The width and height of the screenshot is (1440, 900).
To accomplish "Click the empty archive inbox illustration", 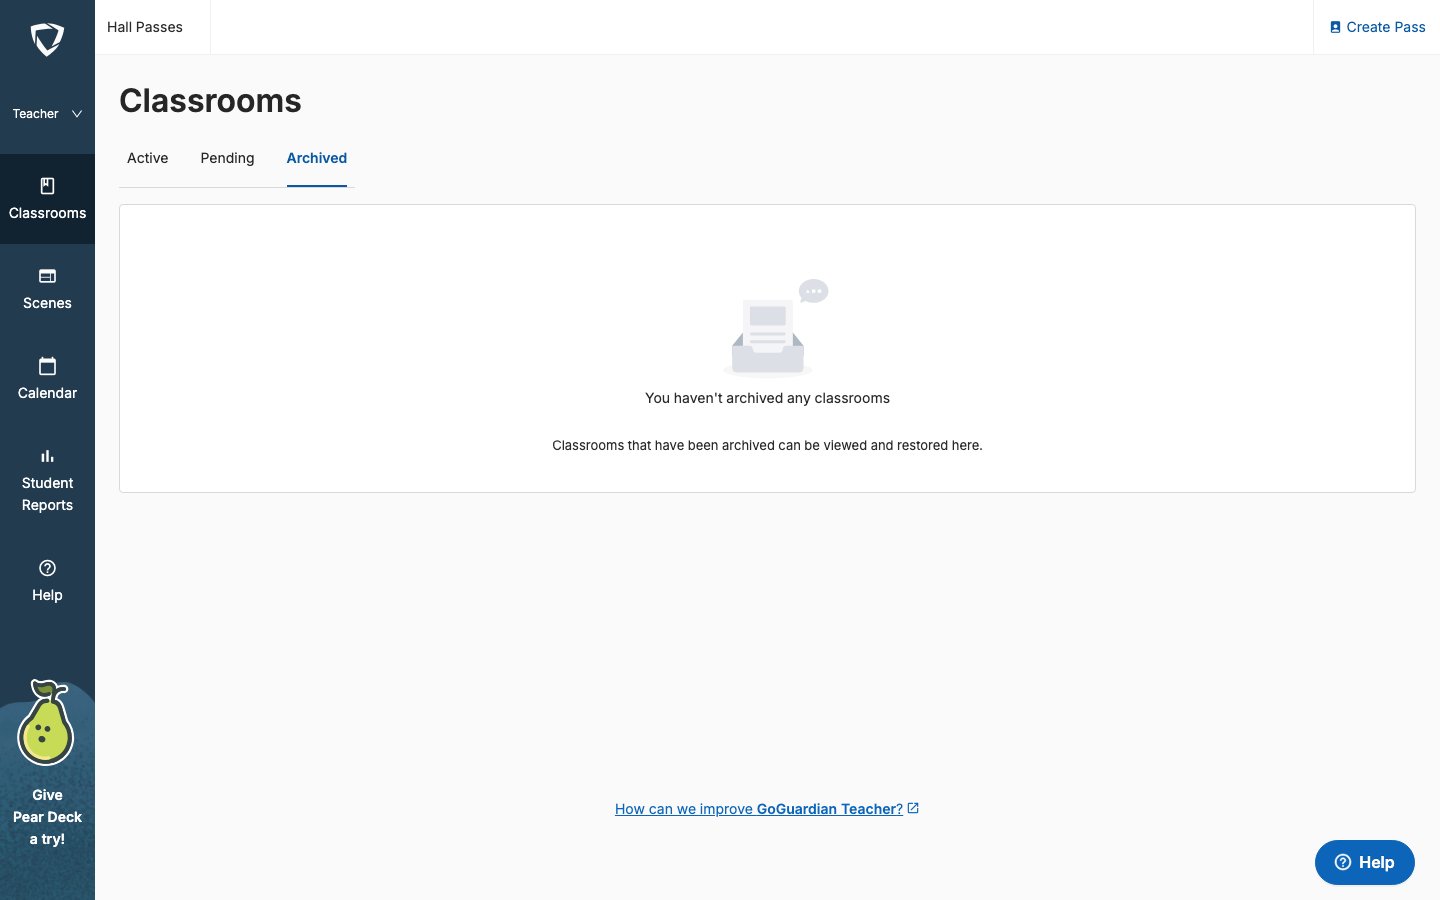I will [776, 327].
